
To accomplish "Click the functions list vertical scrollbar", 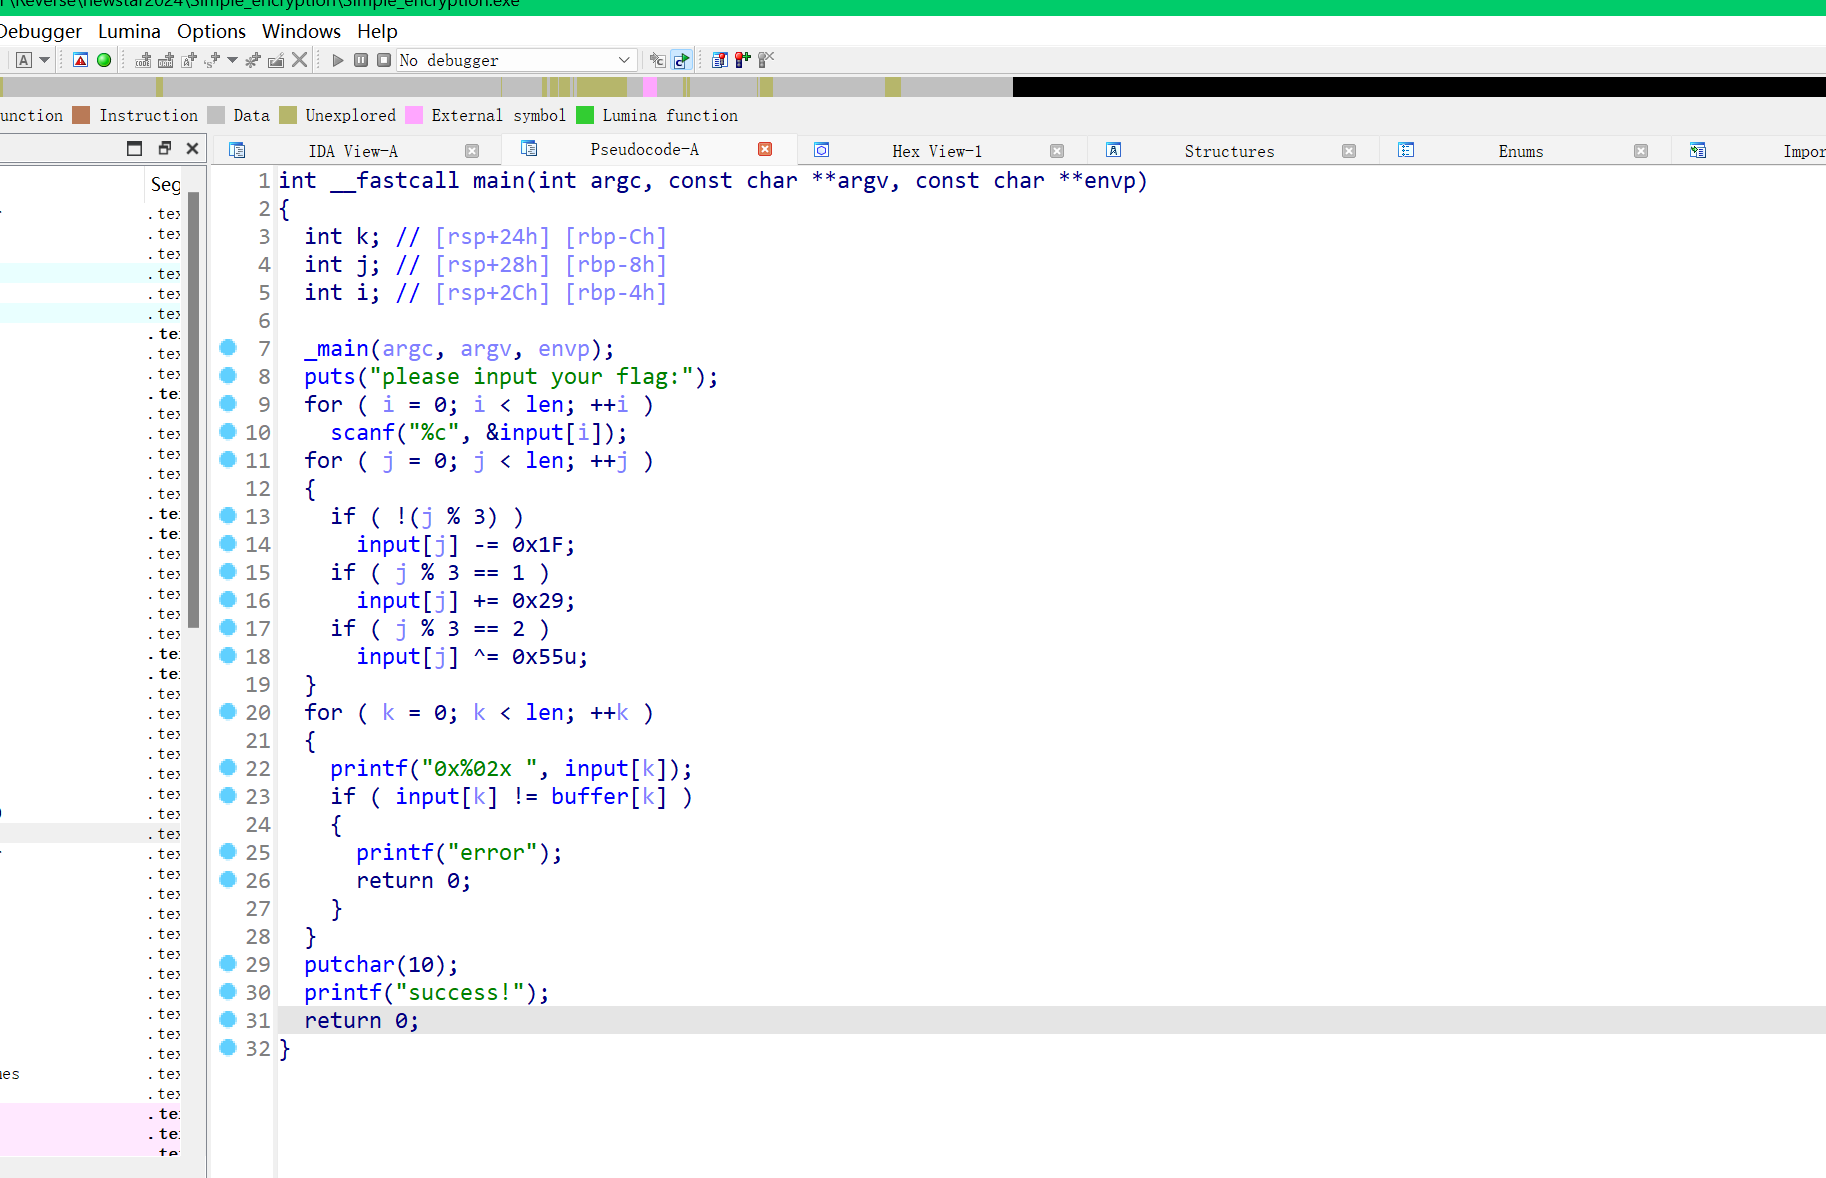I will tap(194, 410).
